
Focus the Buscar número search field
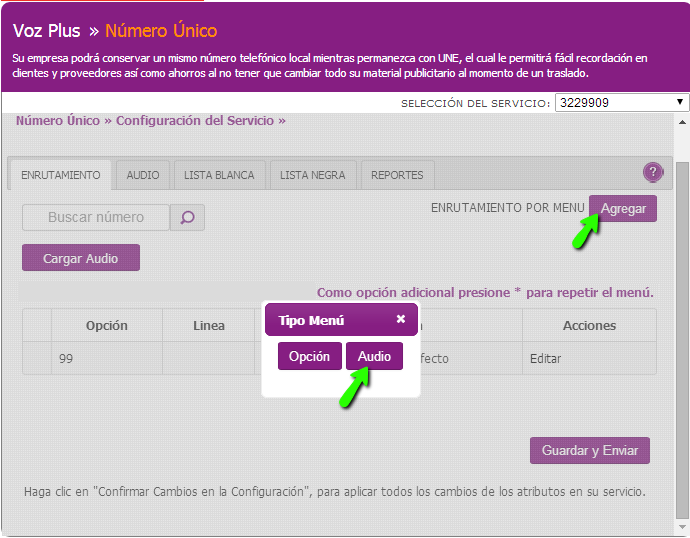(x=96, y=217)
